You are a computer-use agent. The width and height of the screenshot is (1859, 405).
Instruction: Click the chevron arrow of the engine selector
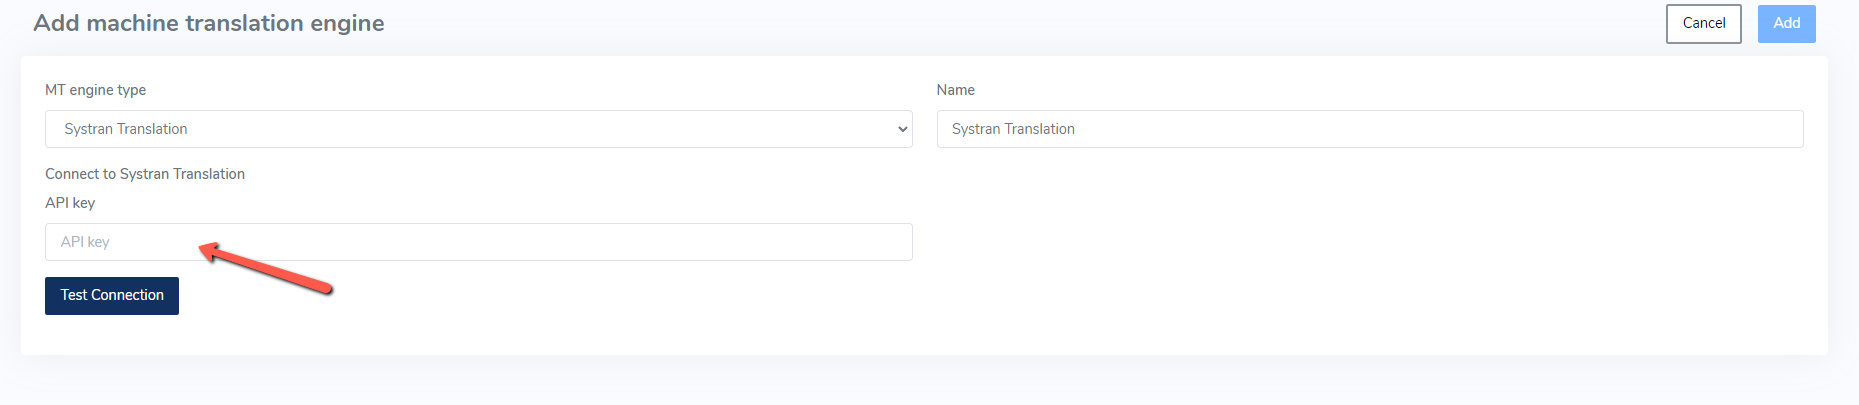902,129
